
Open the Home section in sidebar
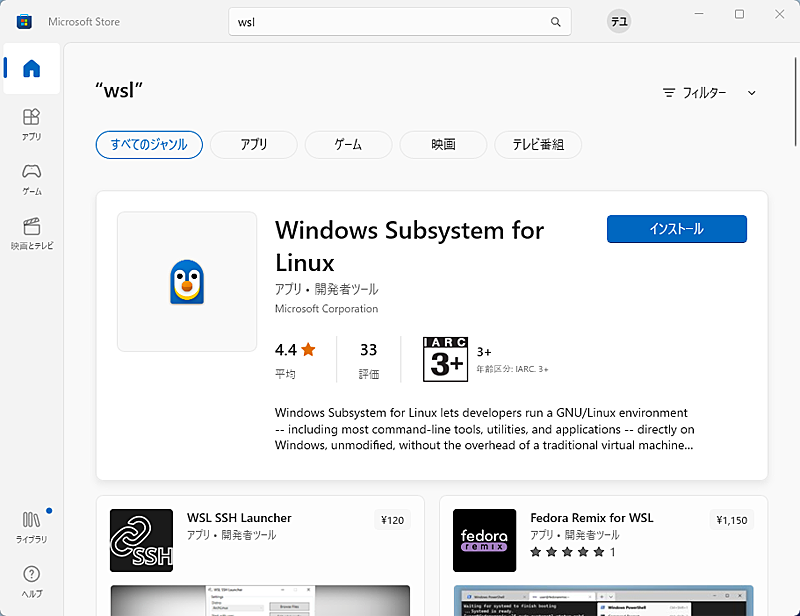[x=31, y=69]
